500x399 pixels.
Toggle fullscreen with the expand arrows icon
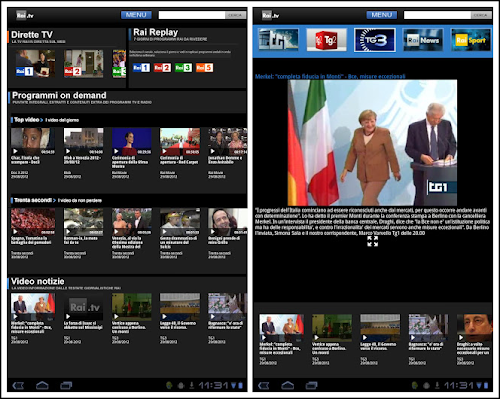[372, 241]
